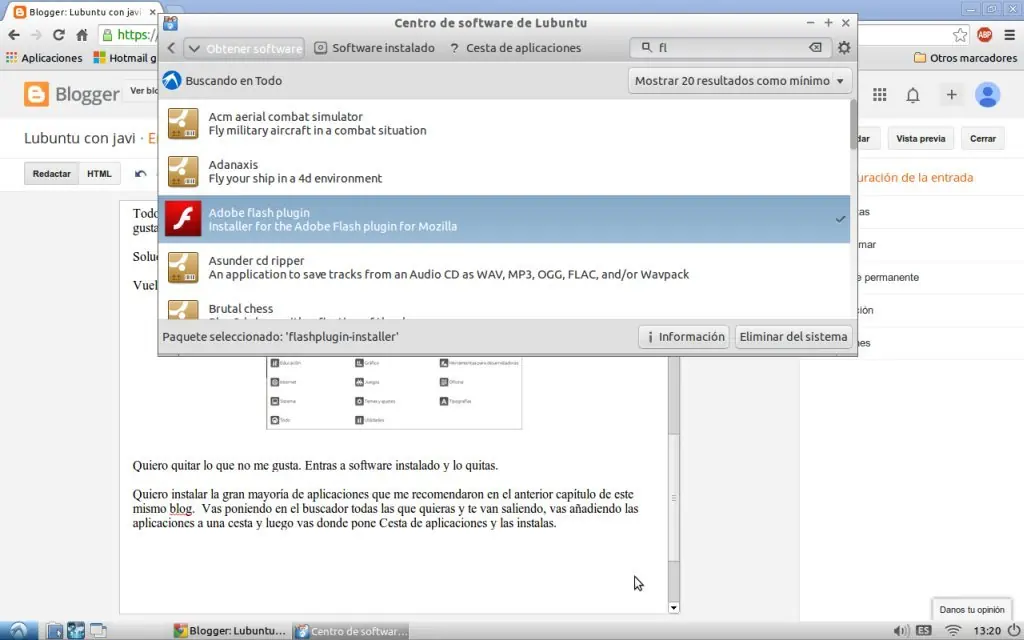Viewport: 1024px width, 640px height.
Task: Click Chrome reload button
Action: [x=59, y=35]
